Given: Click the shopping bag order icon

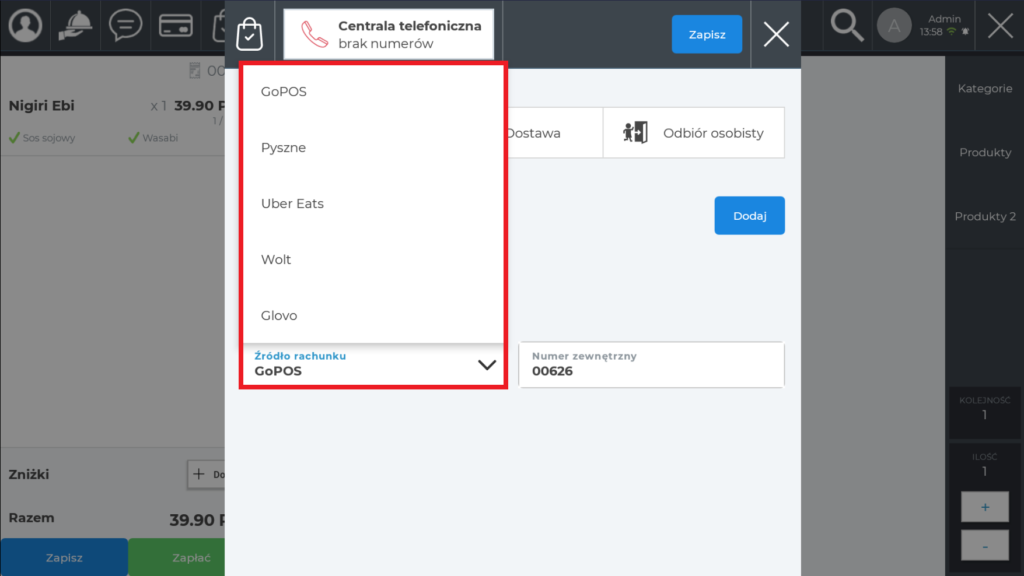Looking at the screenshot, I should (x=249, y=34).
